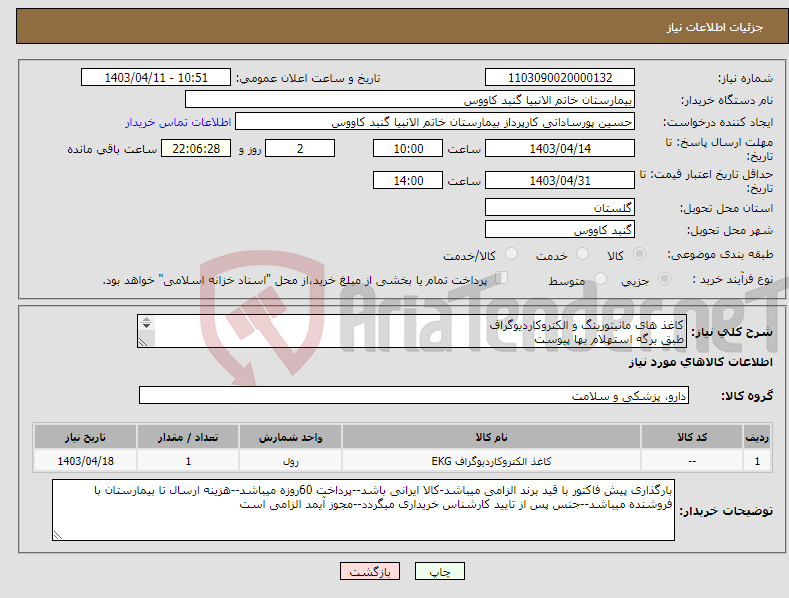Click the price validity date 1403/04/31
The height and width of the screenshot is (598, 789).
click(x=560, y=180)
